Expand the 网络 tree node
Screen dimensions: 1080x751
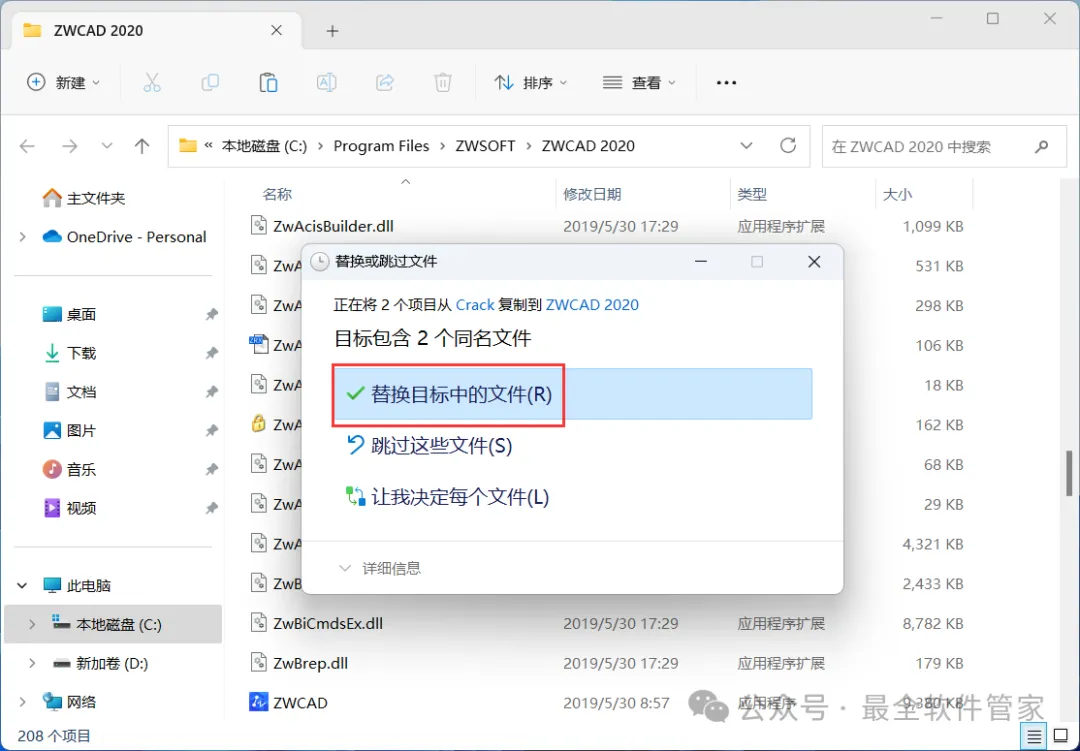[23, 702]
